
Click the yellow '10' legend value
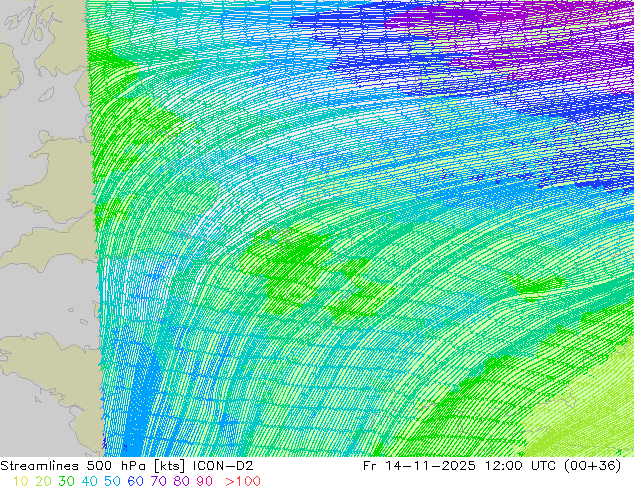pyautogui.click(x=20, y=482)
